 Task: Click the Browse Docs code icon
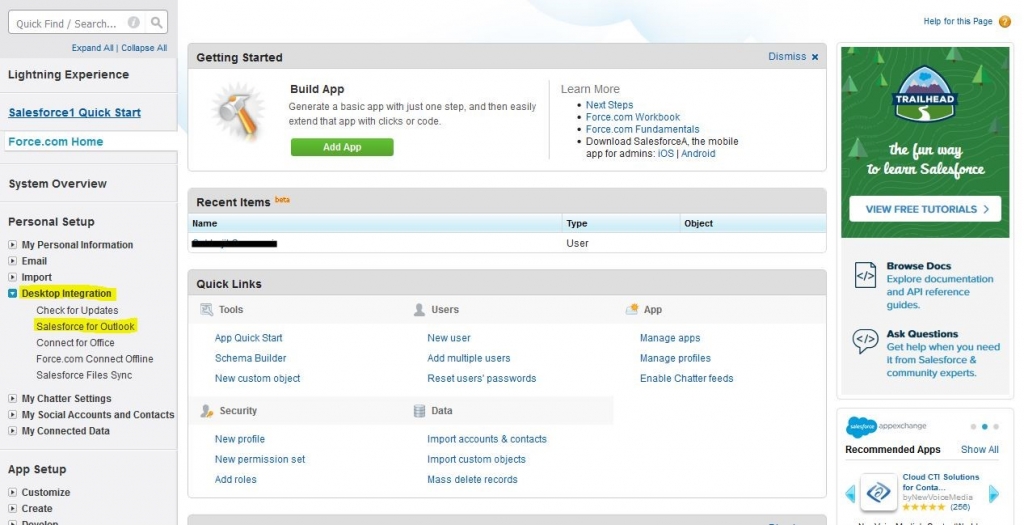pyautogui.click(x=865, y=275)
